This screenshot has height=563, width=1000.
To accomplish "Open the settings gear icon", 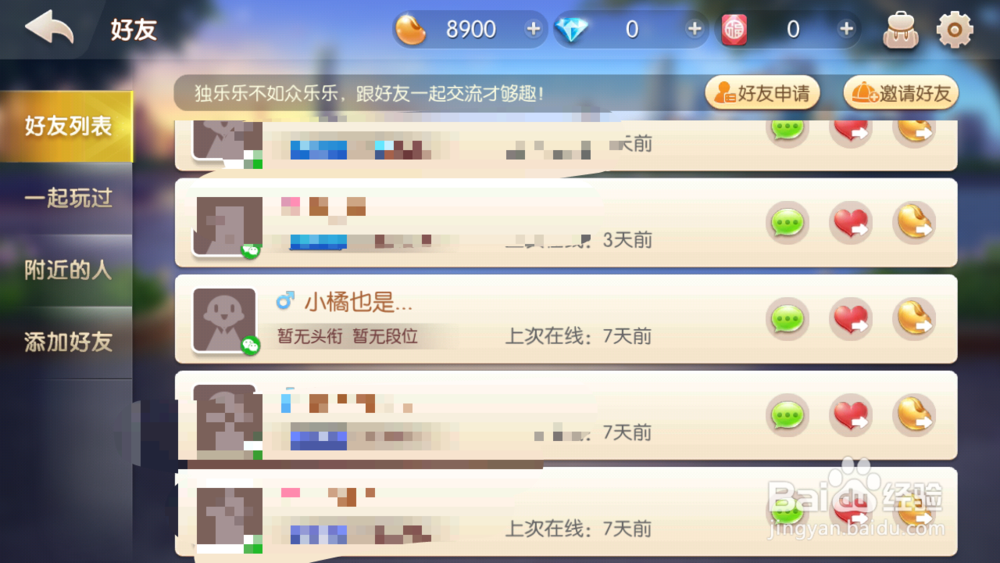I will pyautogui.click(x=954, y=29).
